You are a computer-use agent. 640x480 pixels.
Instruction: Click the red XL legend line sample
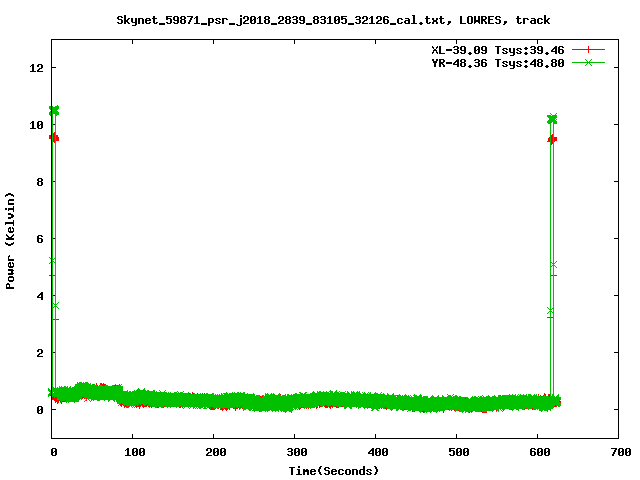click(588, 50)
